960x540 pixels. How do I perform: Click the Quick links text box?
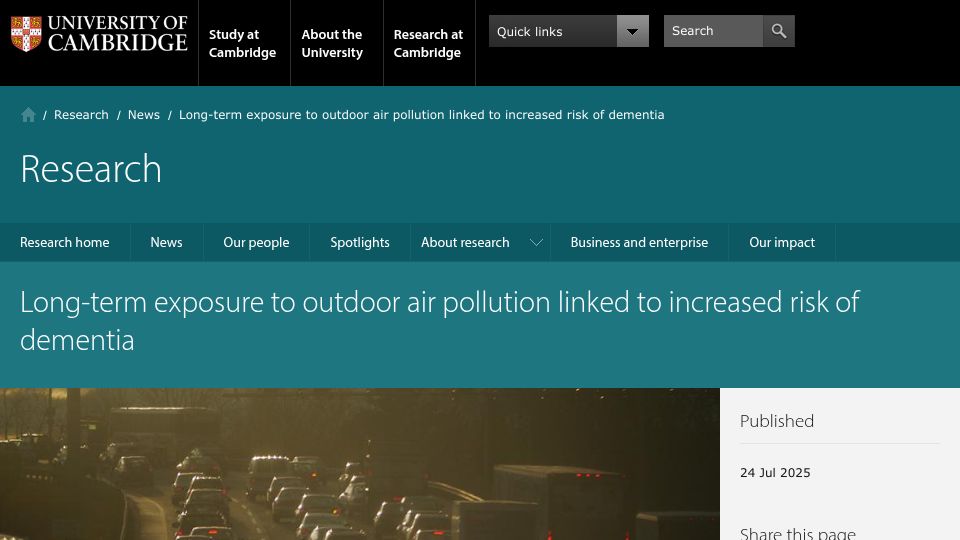[553, 31]
